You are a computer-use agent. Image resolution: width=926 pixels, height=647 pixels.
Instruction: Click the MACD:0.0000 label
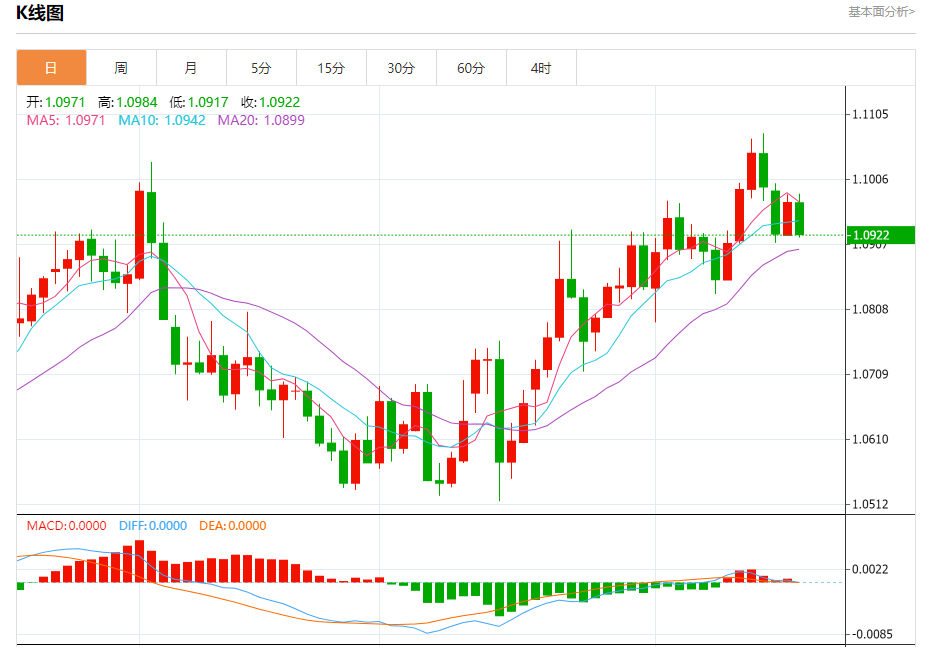point(66,525)
